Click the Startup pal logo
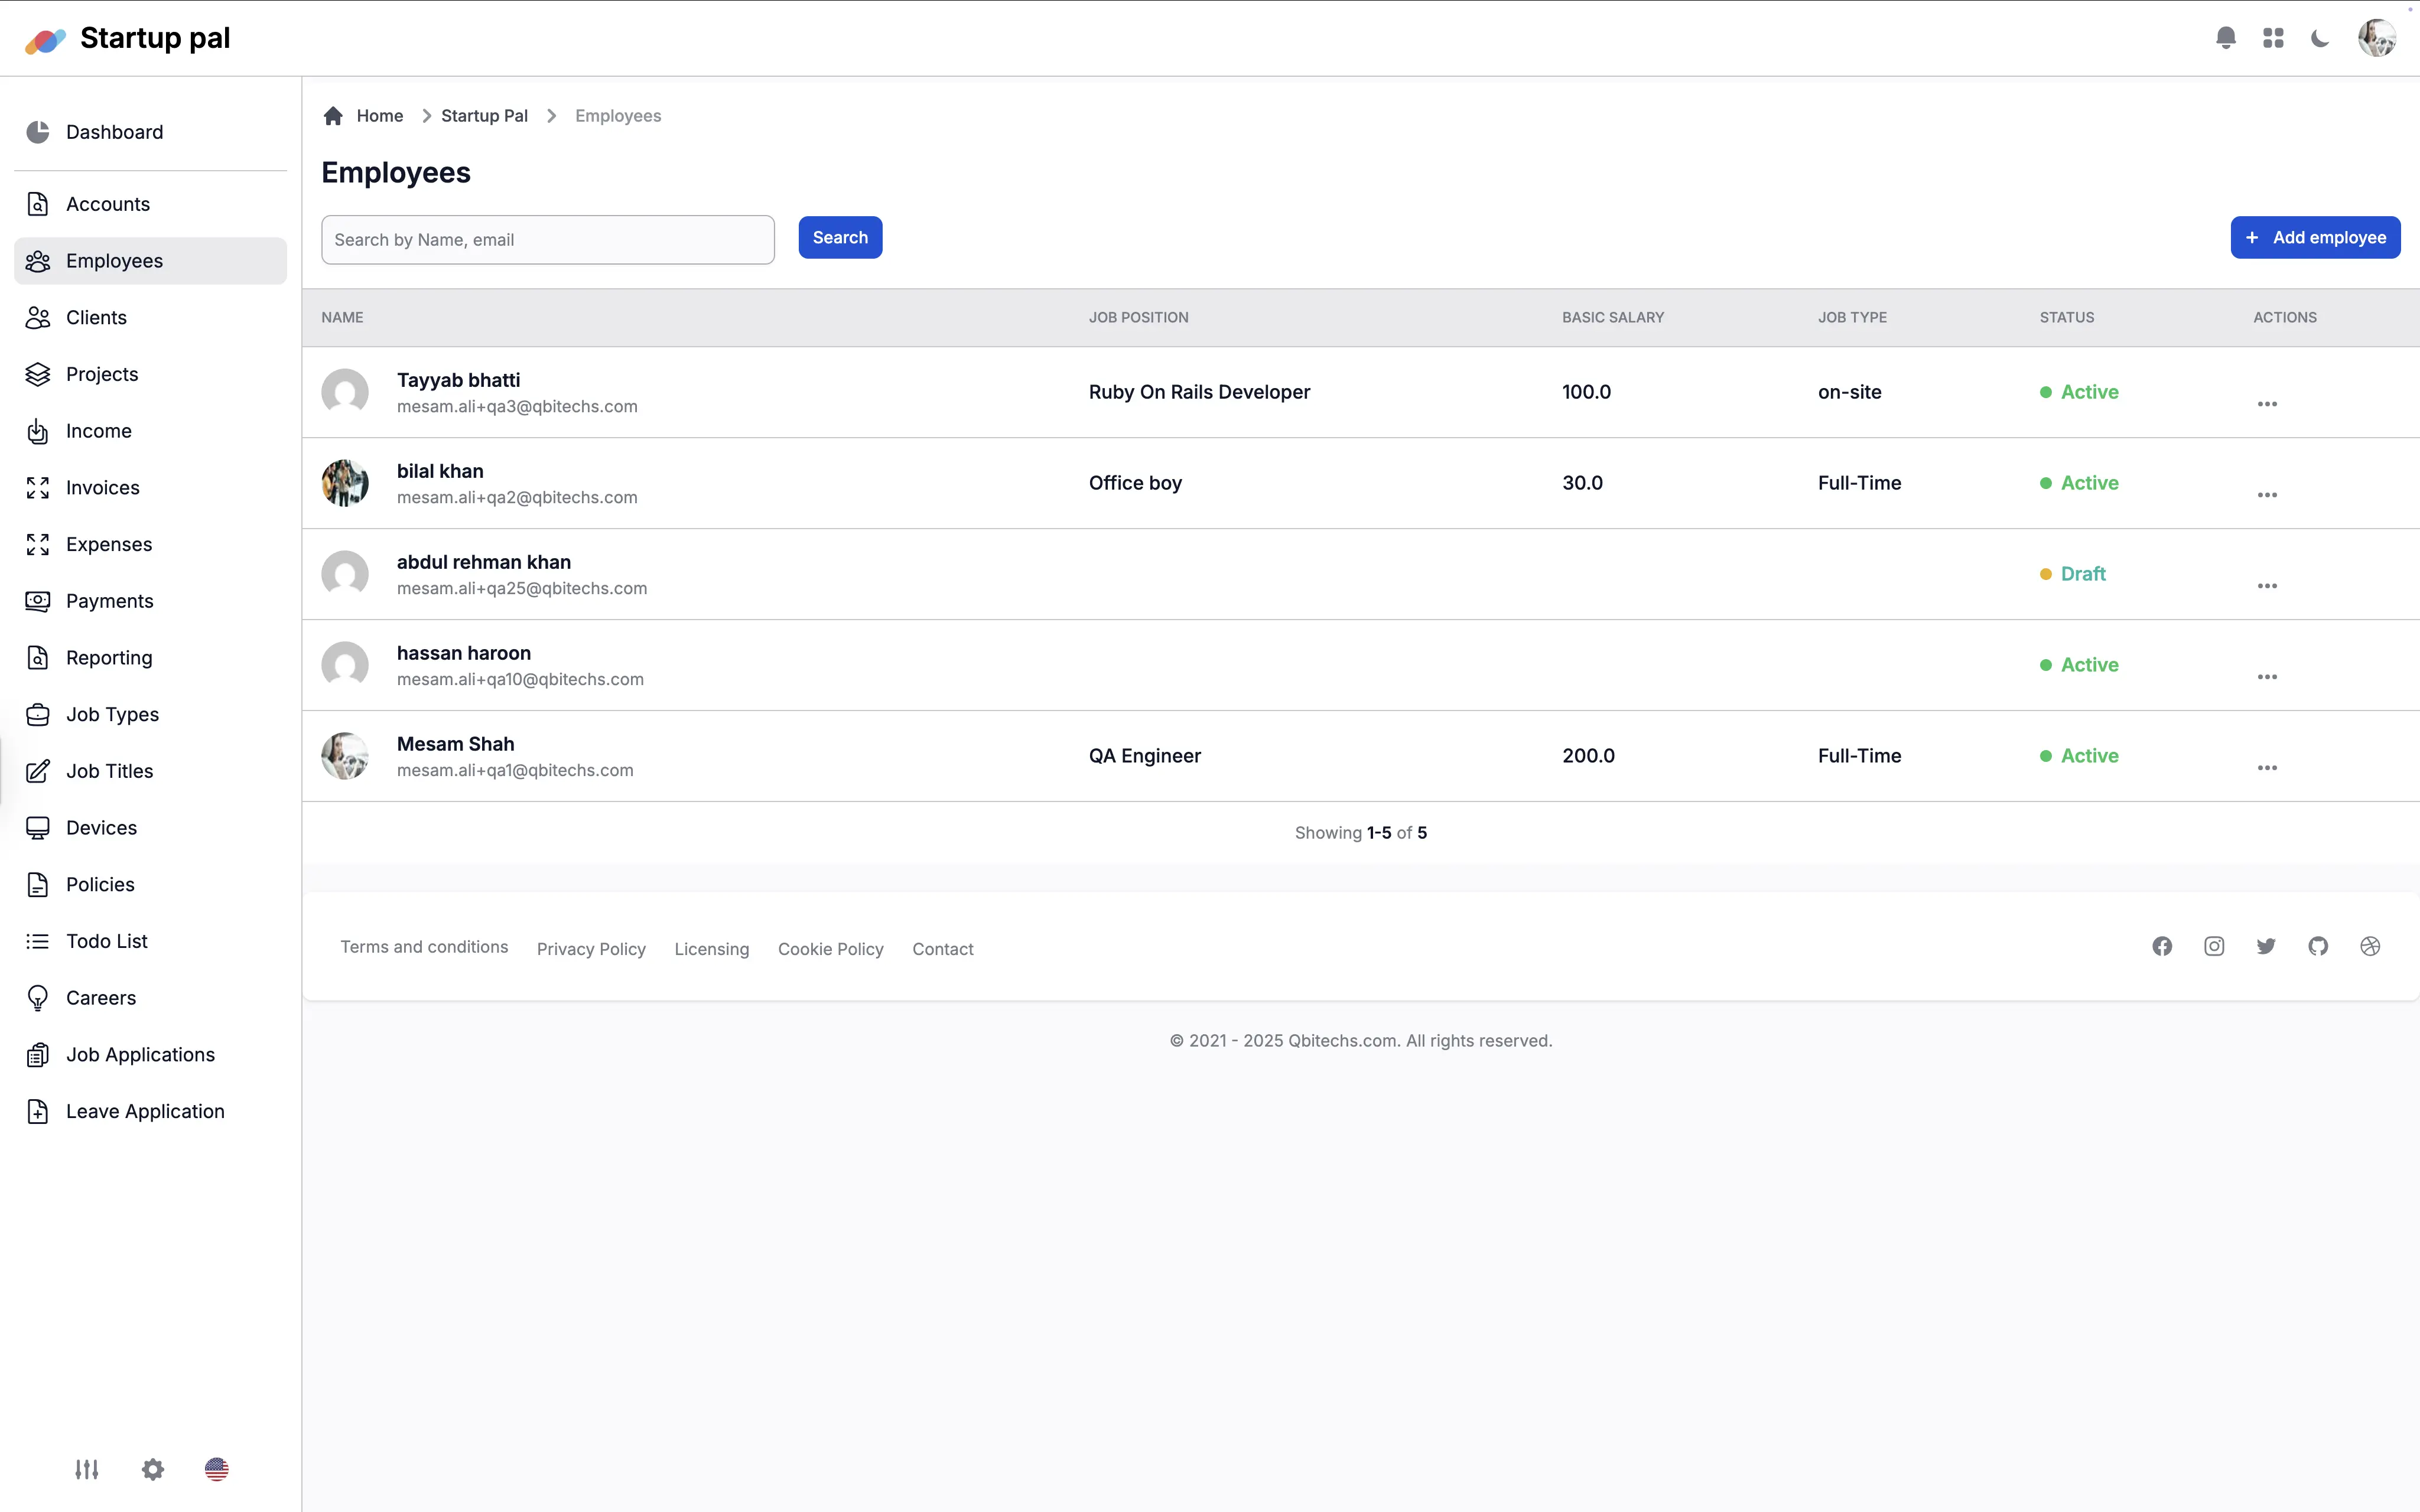The width and height of the screenshot is (2420, 1512). click(x=127, y=38)
